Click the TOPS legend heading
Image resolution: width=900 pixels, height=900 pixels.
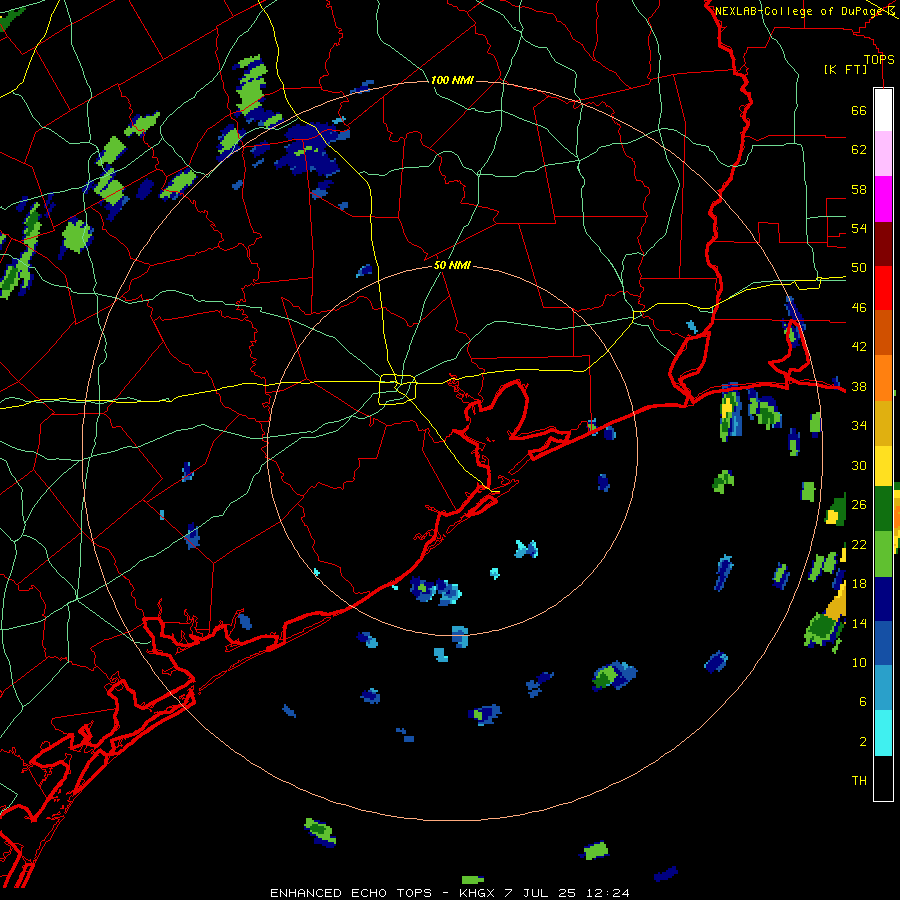[x=879, y=60]
